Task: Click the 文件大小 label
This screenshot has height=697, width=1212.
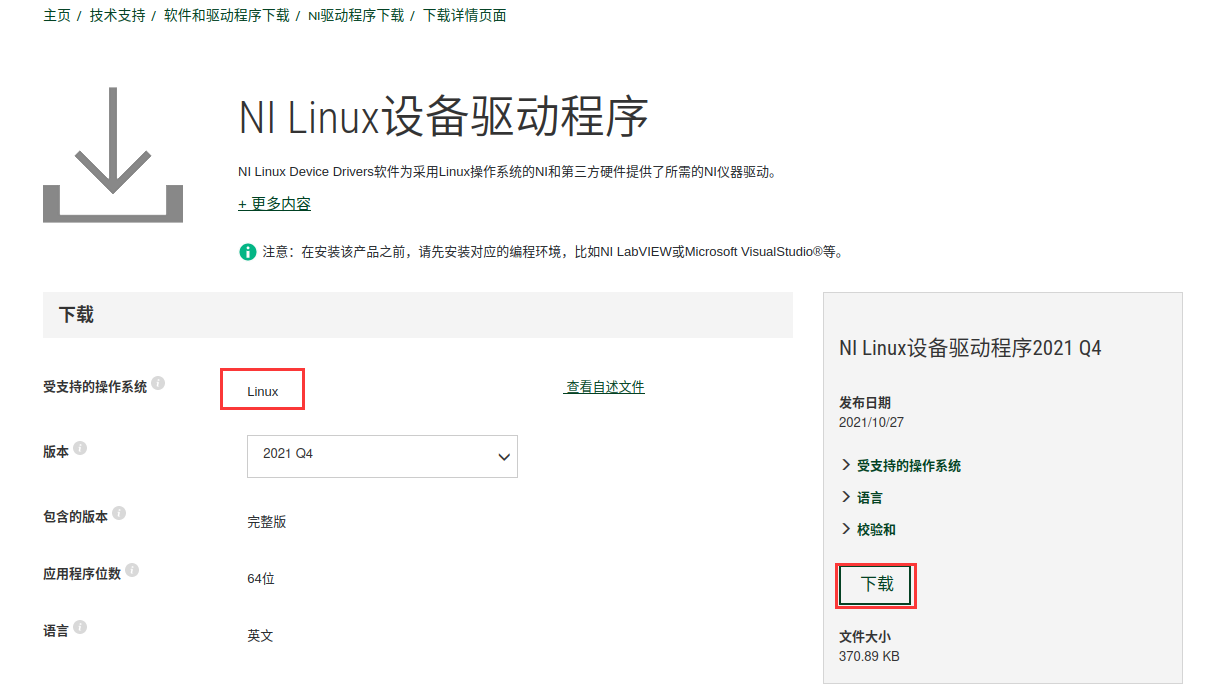Action: coord(865,637)
